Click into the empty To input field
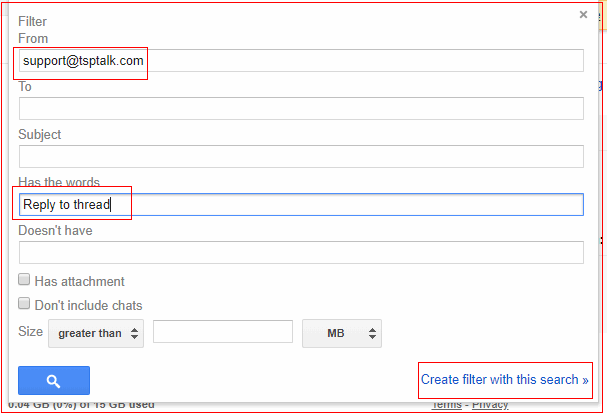The image size is (607, 413). pos(300,109)
